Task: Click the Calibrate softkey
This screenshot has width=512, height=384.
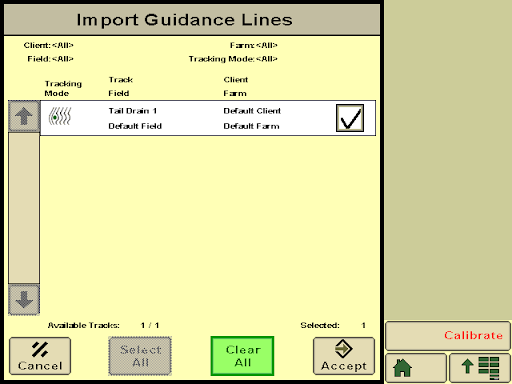Action: point(448,335)
